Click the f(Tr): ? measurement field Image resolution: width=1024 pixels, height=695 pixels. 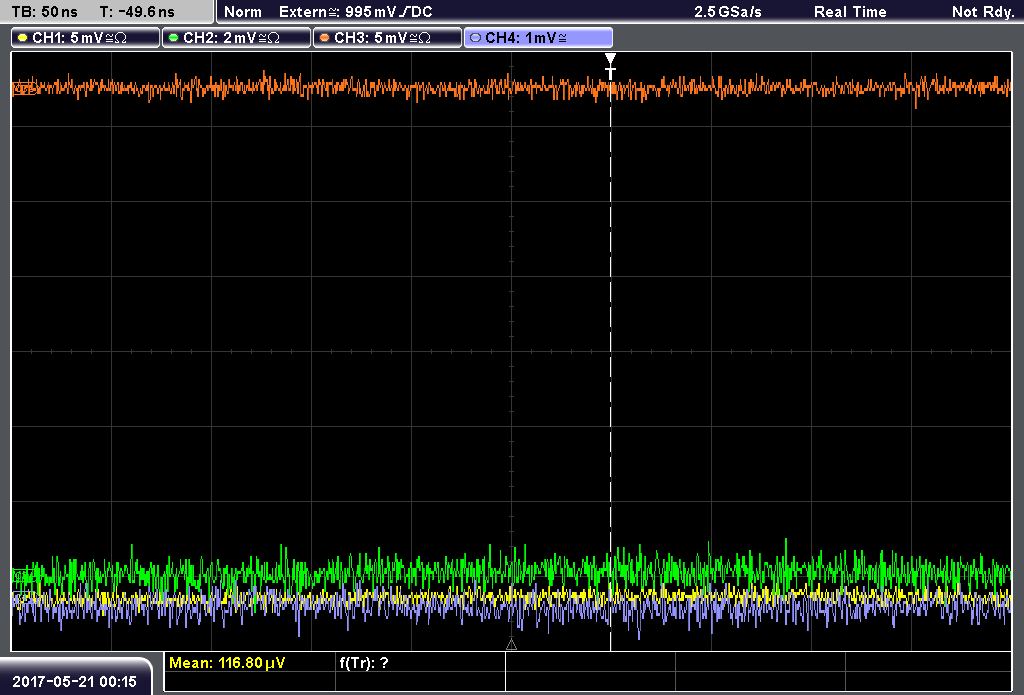point(364,663)
